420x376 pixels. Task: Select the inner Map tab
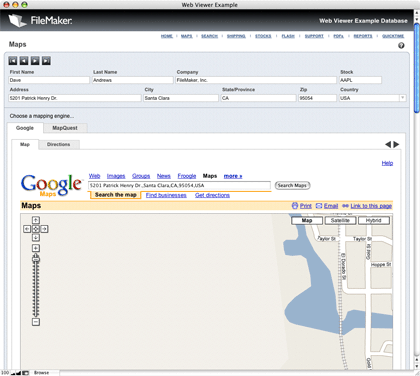pyautogui.click(x=25, y=144)
